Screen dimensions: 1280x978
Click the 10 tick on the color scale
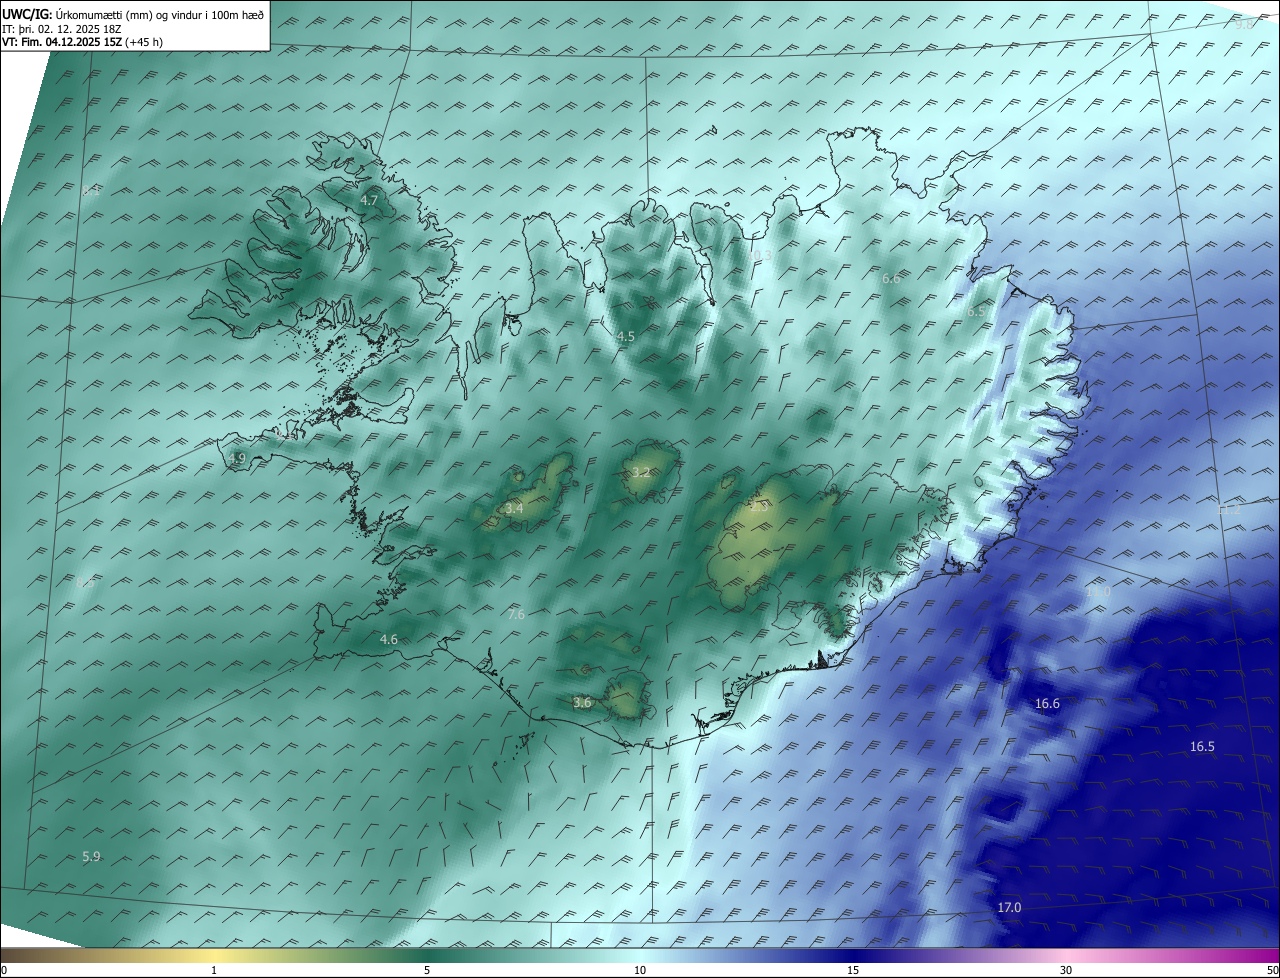pos(640,970)
